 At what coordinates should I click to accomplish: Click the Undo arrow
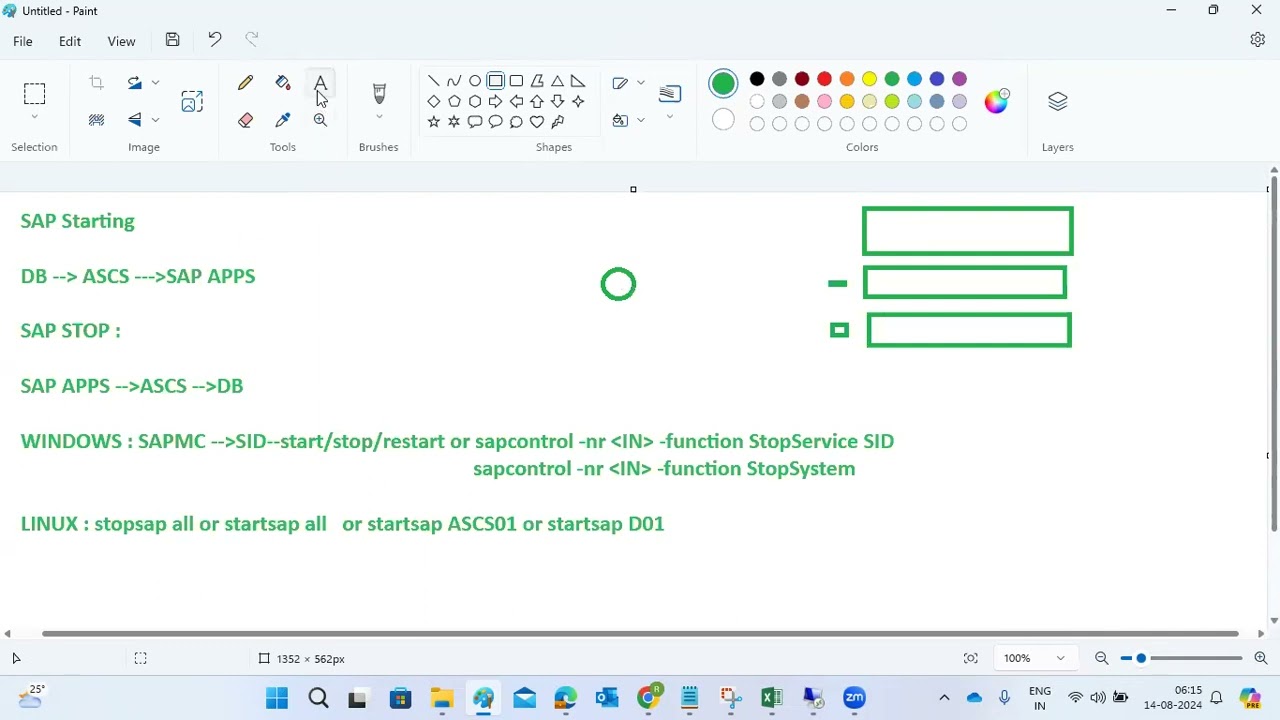coord(215,40)
